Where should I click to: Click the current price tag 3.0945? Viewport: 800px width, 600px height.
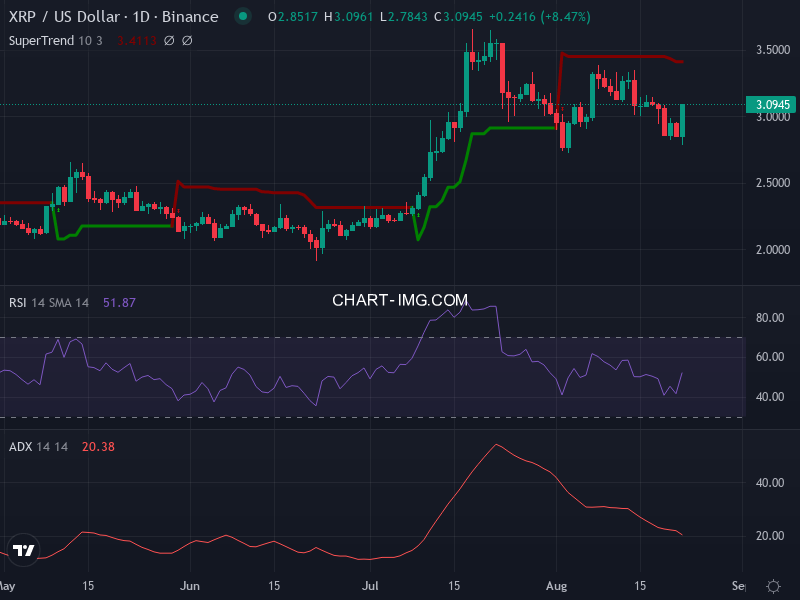pyautogui.click(x=771, y=105)
